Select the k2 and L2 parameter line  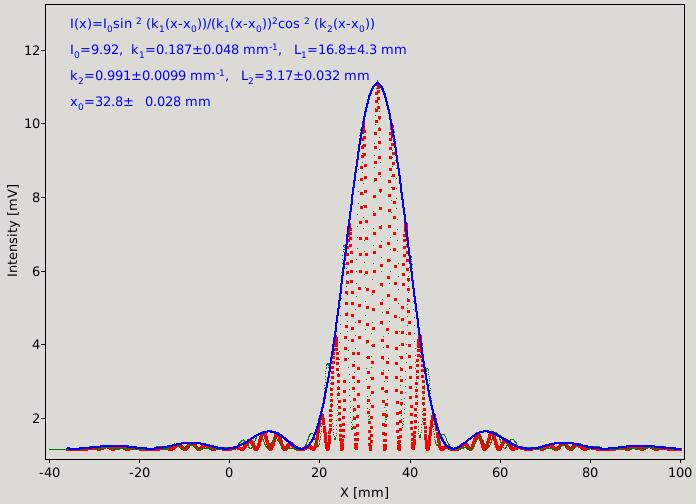point(220,76)
